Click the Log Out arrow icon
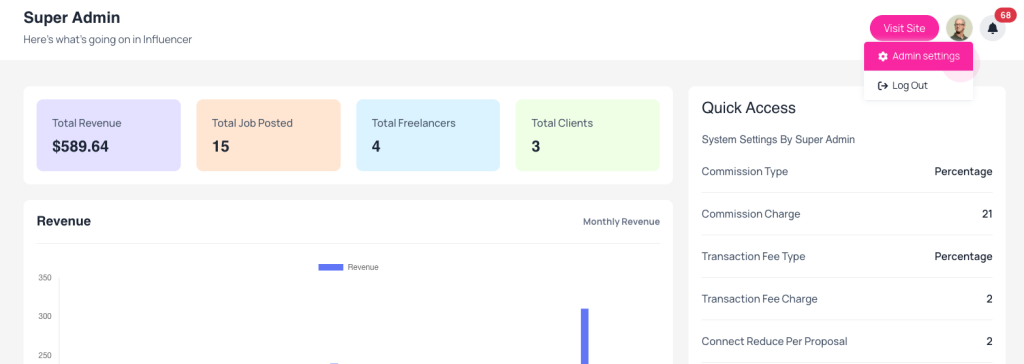Screen dimensions: 1024x364 pos(883,86)
